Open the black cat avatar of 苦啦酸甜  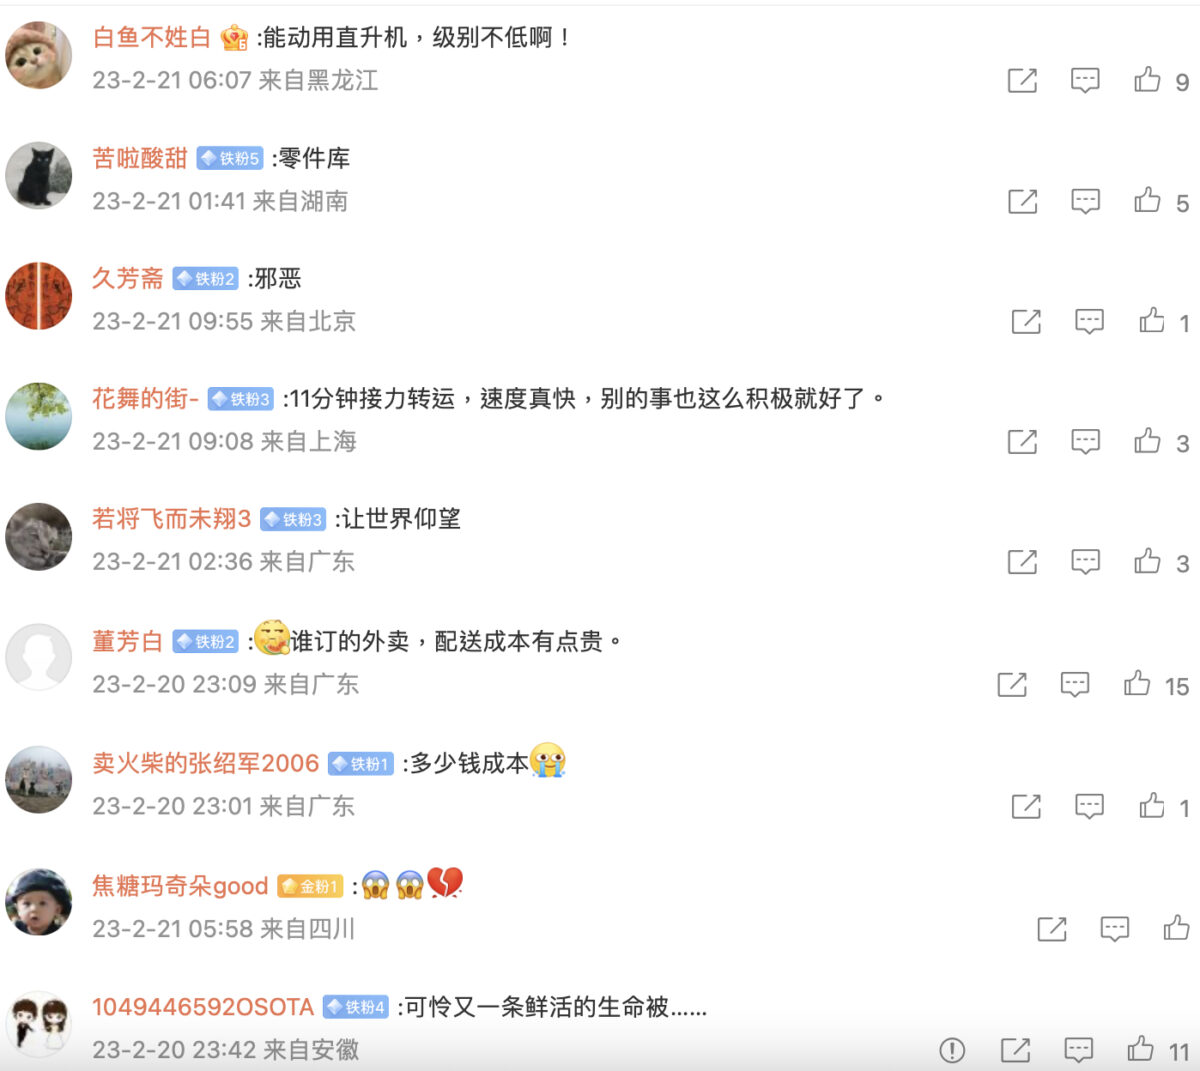(39, 175)
